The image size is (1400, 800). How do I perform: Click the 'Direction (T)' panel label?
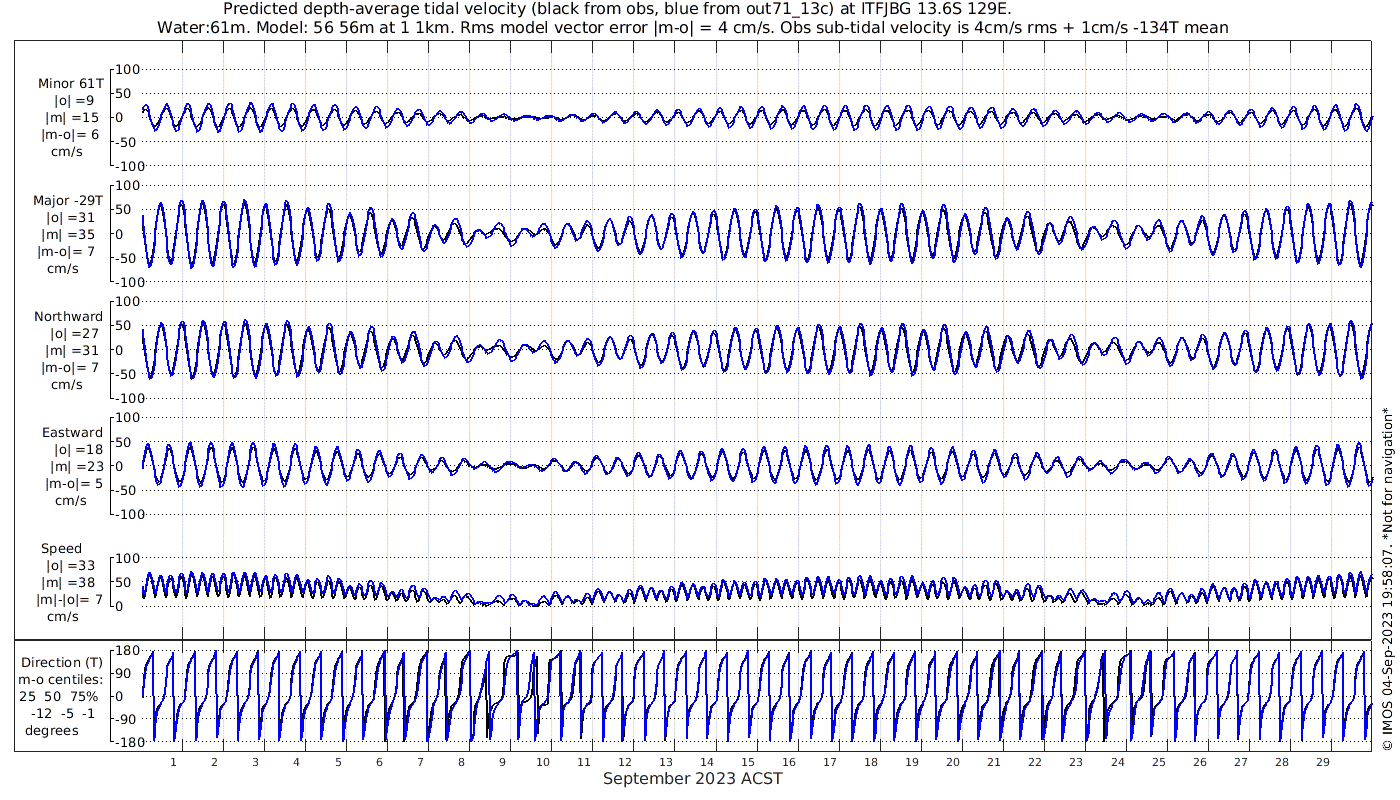62,663
